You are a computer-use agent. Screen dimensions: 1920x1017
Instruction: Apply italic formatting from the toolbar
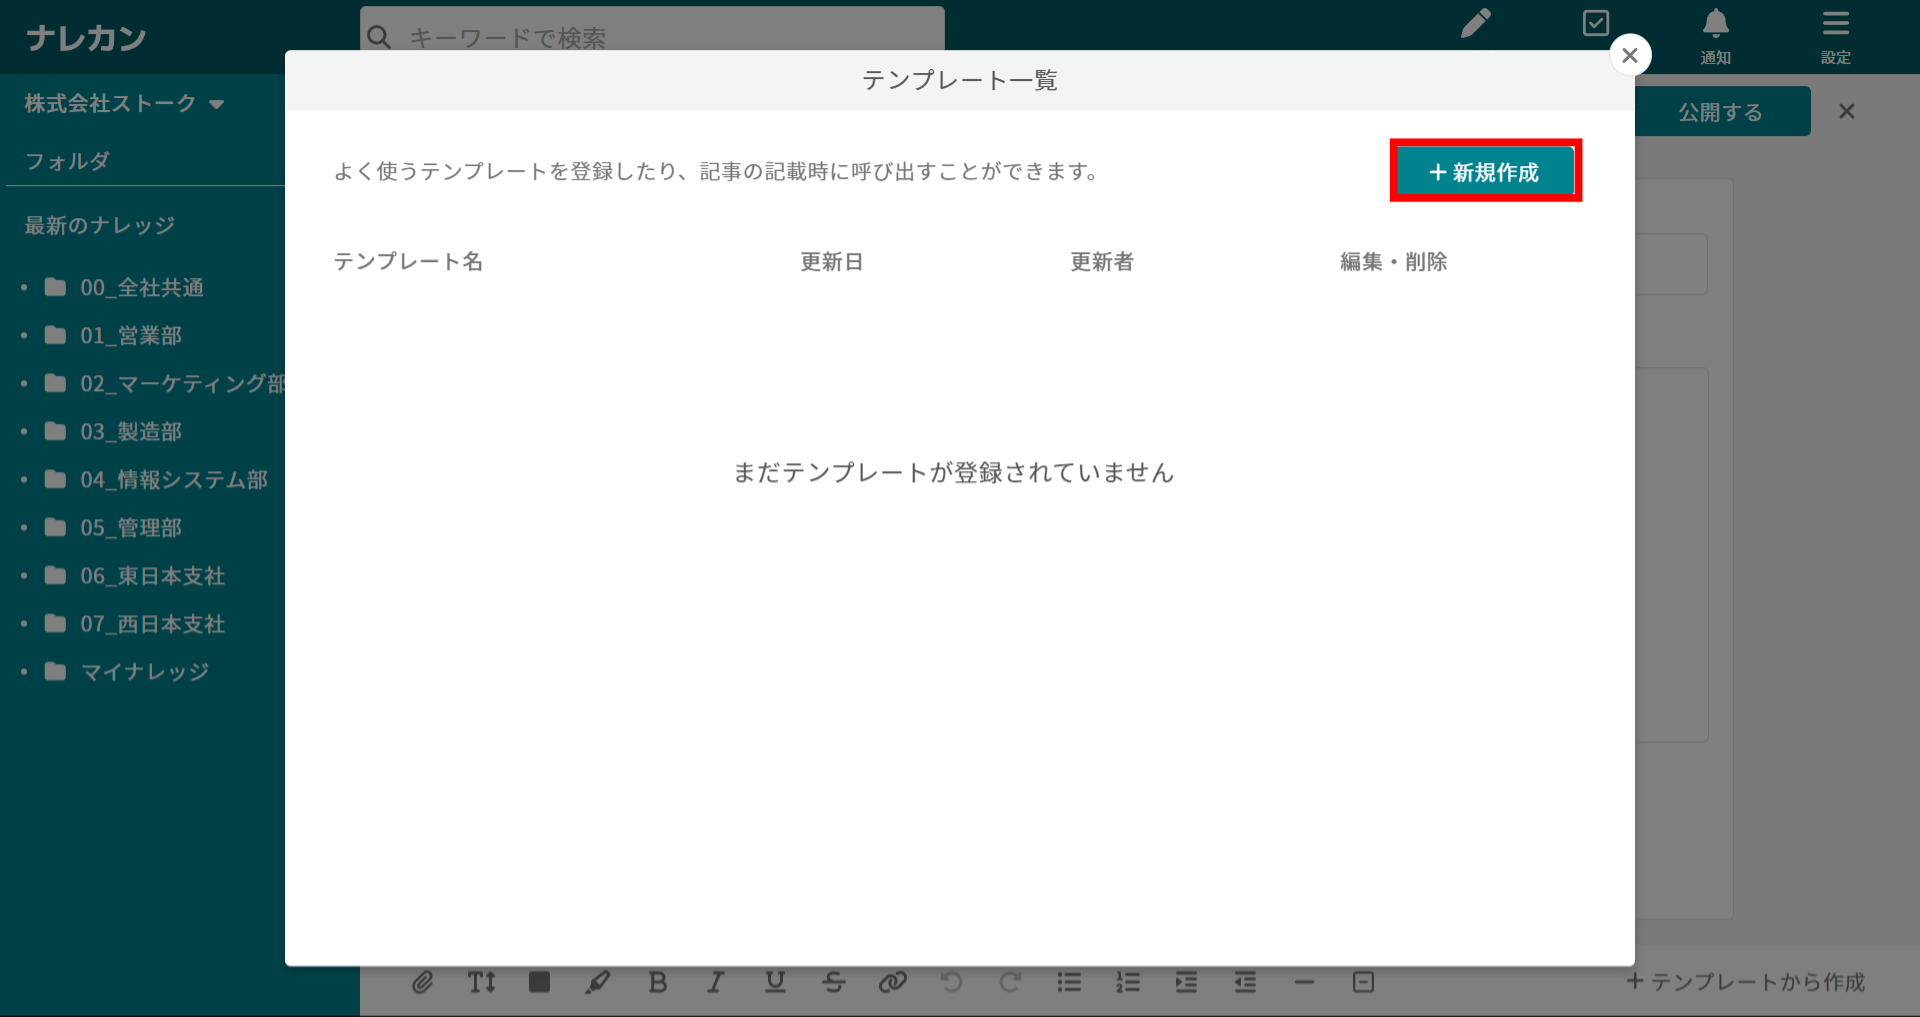[x=715, y=982]
